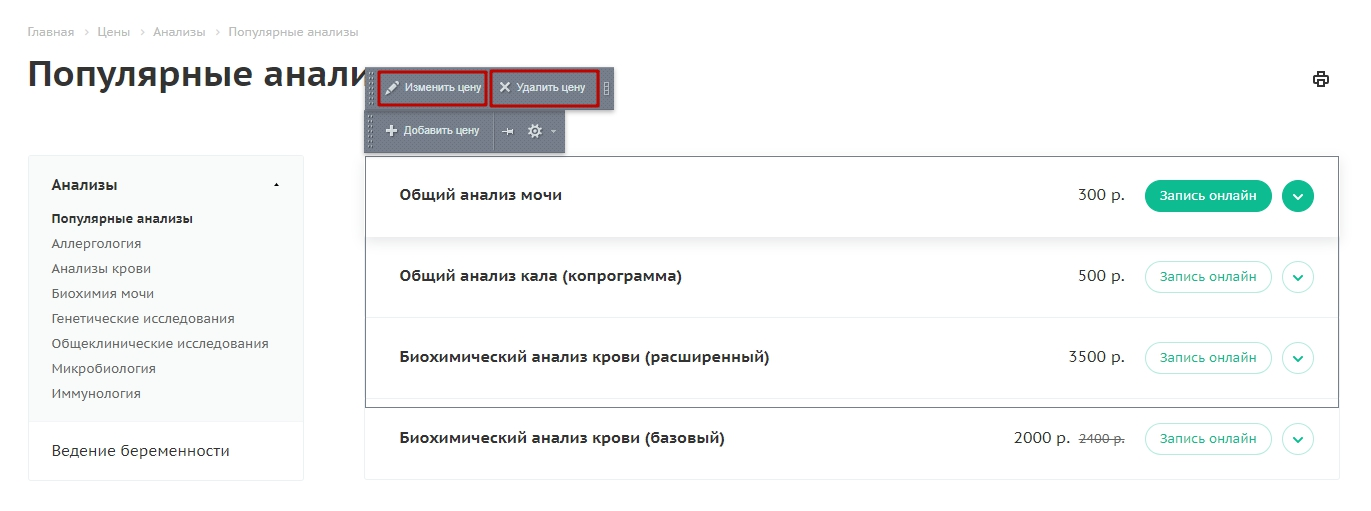Select Генетические исследования in the sidebar
The height and width of the screenshot is (511, 1371).
(x=143, y=319)
